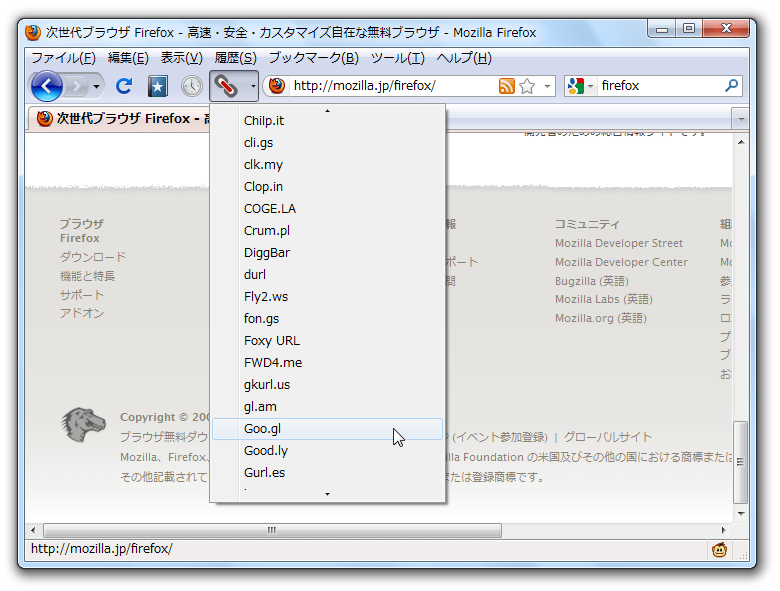Click the horizontal scrollbar right arrow
This screenshot has height=591, width=780.
723,530
